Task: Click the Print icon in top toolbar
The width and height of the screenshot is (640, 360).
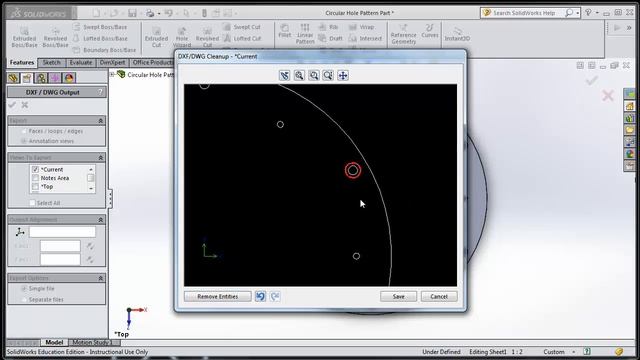Action: [x=150, y=13]
